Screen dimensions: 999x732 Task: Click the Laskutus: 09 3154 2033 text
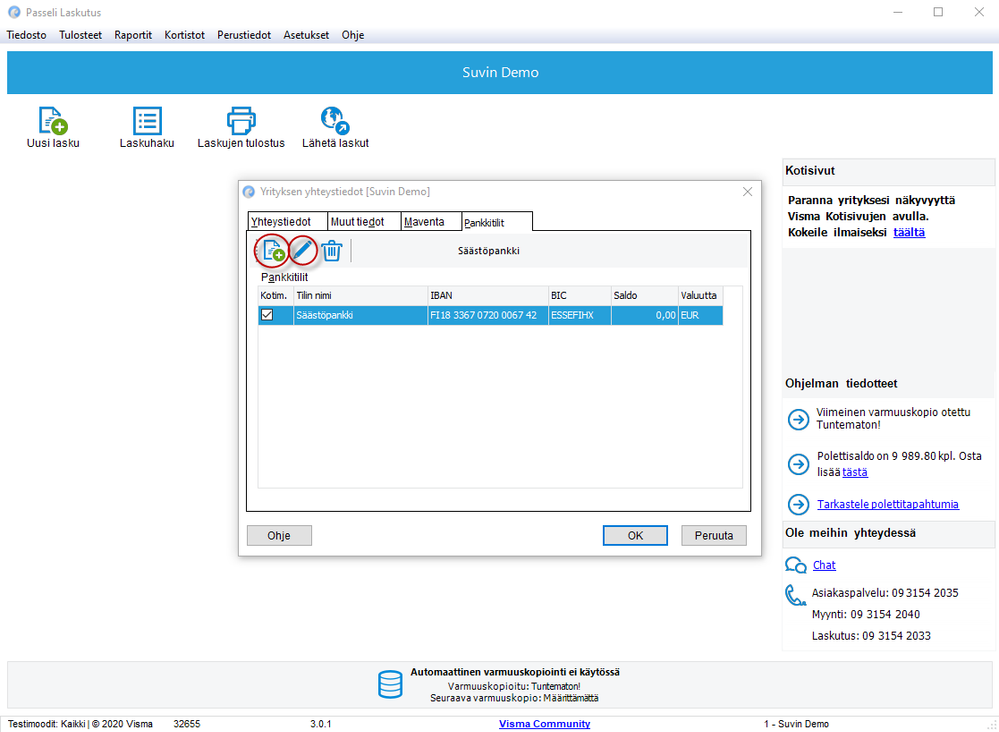click(x=871, y=636)
